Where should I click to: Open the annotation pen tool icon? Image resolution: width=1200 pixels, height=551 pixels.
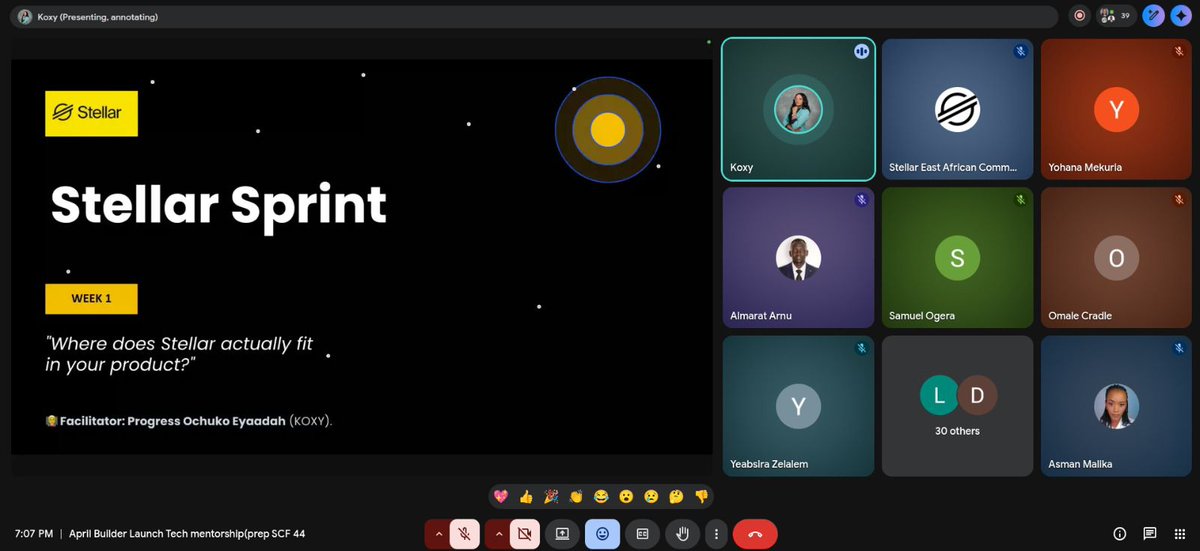pyautogui.click(x=1154, y=16)
